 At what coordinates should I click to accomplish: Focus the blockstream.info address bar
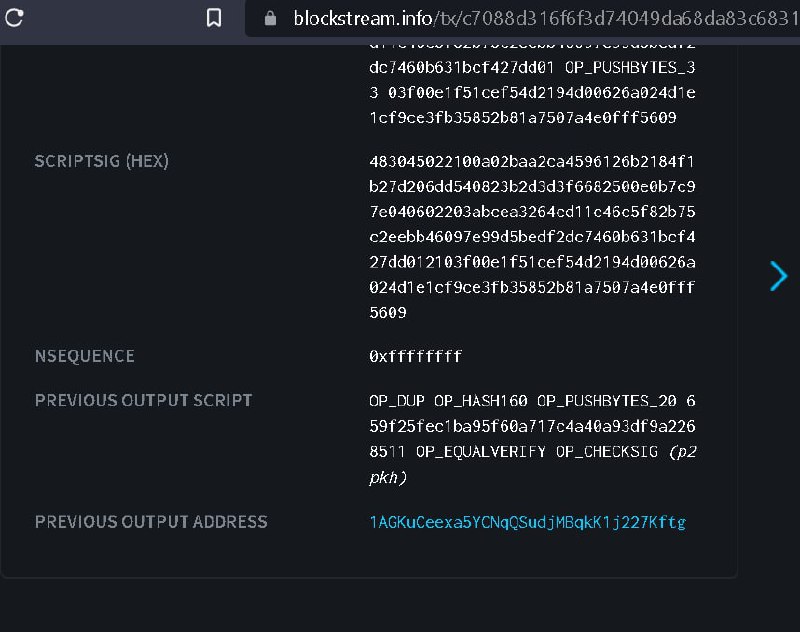tap(522, 18)
